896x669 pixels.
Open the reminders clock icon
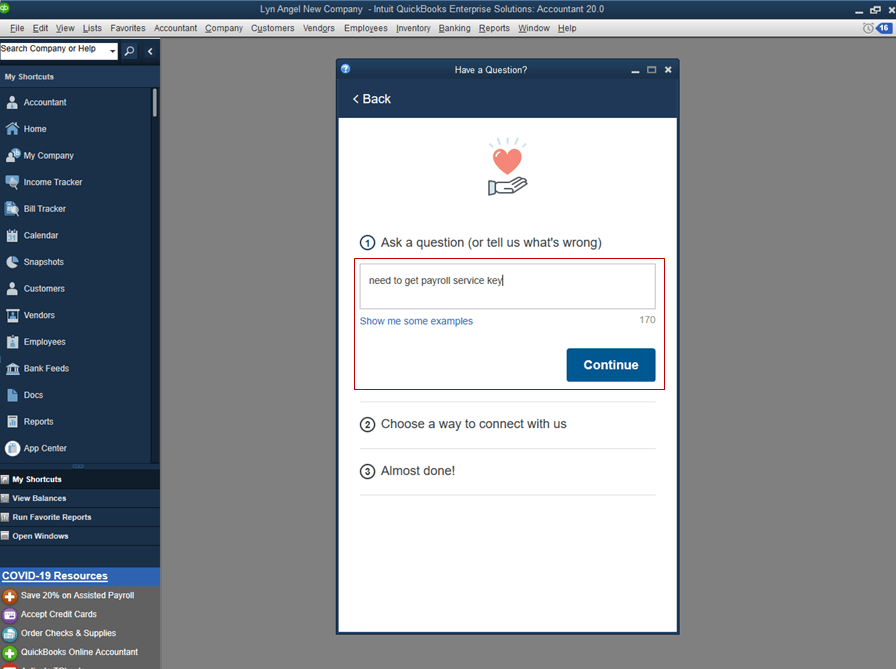tap(867, 28)
